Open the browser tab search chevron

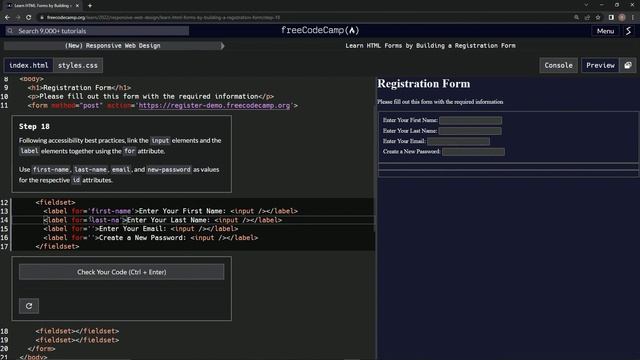click(x=586, y=5)
